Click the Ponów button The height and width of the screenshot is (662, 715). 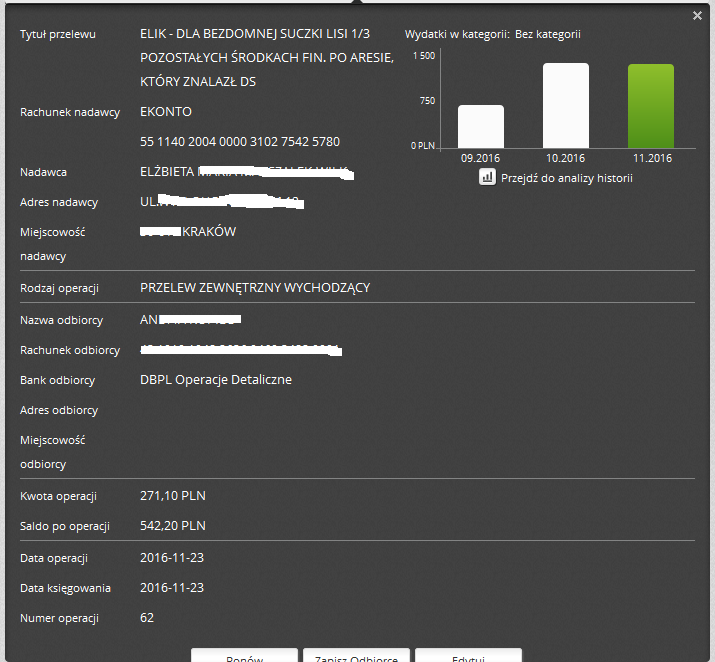(x=244, y=655)
